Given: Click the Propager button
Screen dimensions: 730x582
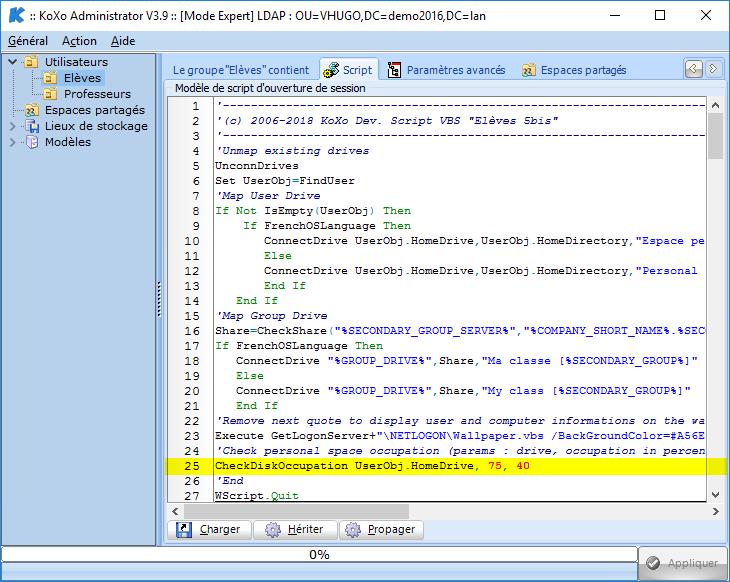Looking at the screenshot, I should 381,530.
